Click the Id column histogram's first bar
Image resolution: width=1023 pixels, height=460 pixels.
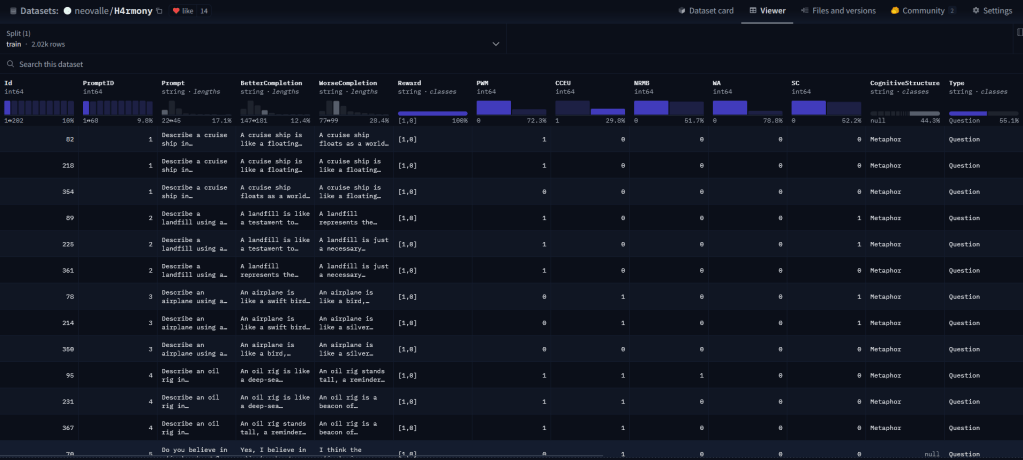click(x=8, y=107)
